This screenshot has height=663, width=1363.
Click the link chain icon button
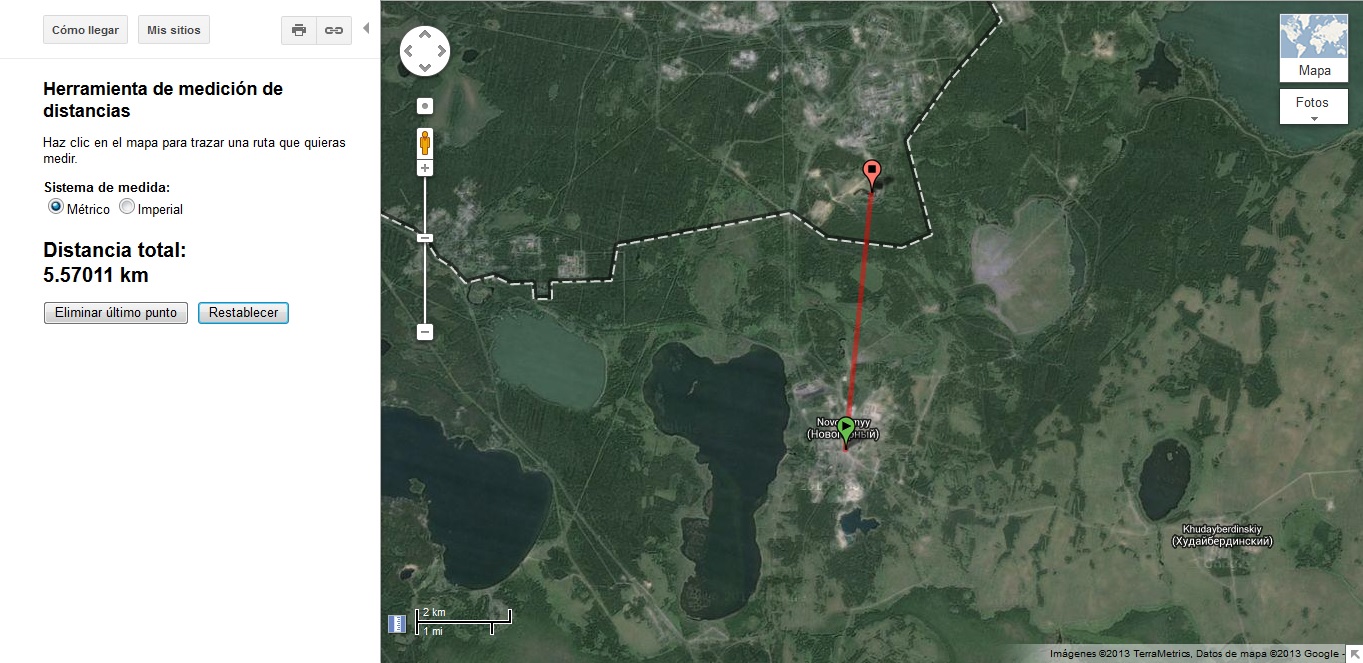[334, 30]
